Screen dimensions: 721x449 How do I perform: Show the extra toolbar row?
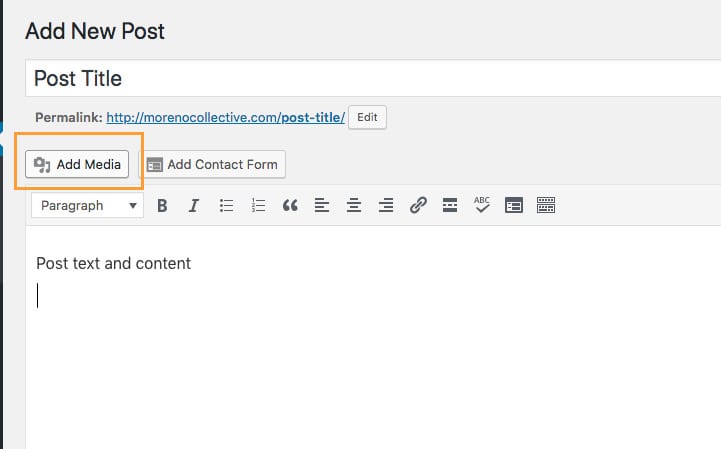click(x=546, y=205)
